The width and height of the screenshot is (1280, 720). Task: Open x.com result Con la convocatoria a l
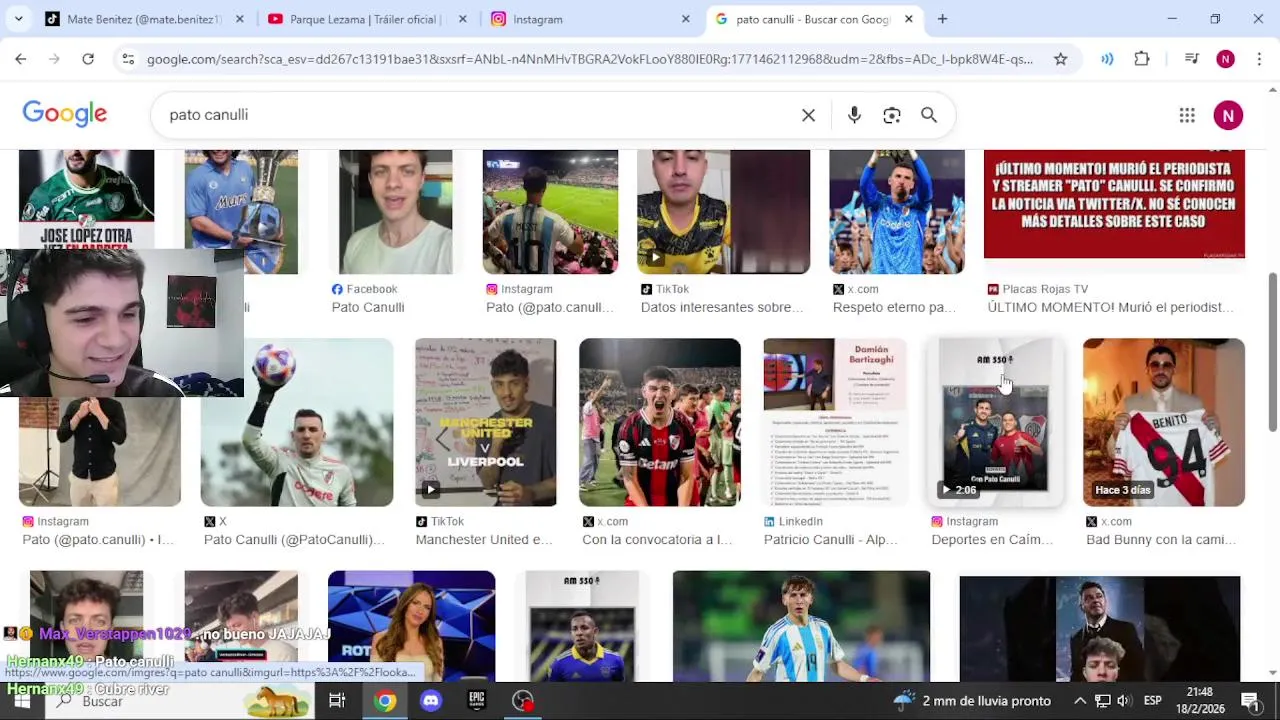click(657, 539)
